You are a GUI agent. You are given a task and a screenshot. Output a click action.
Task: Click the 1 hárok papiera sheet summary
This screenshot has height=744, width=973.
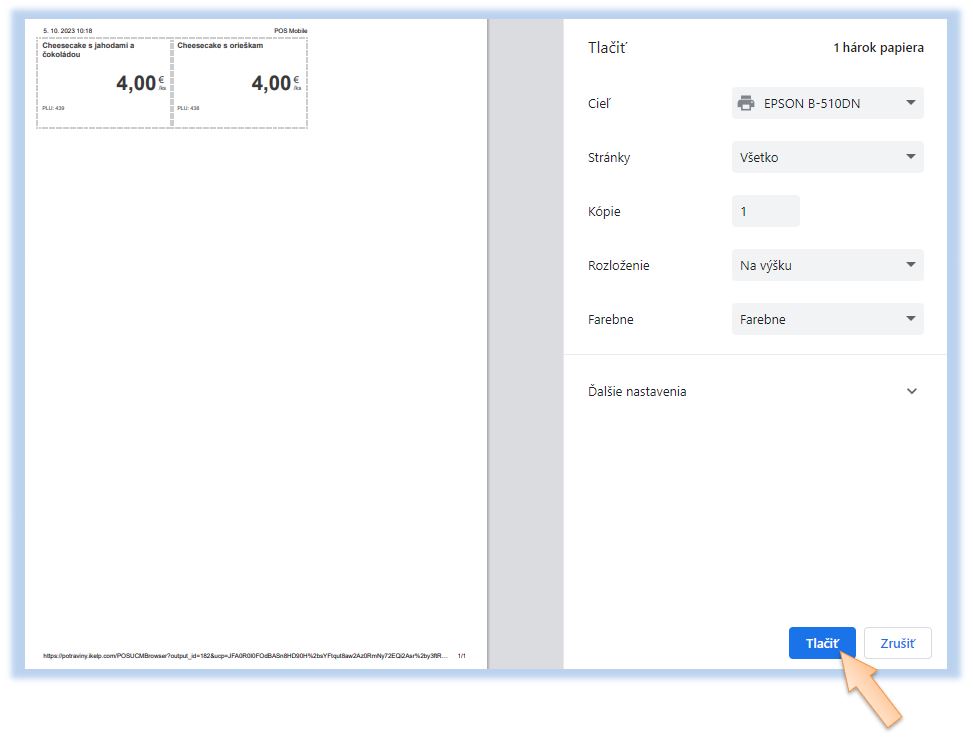click(x=878, y=48)
